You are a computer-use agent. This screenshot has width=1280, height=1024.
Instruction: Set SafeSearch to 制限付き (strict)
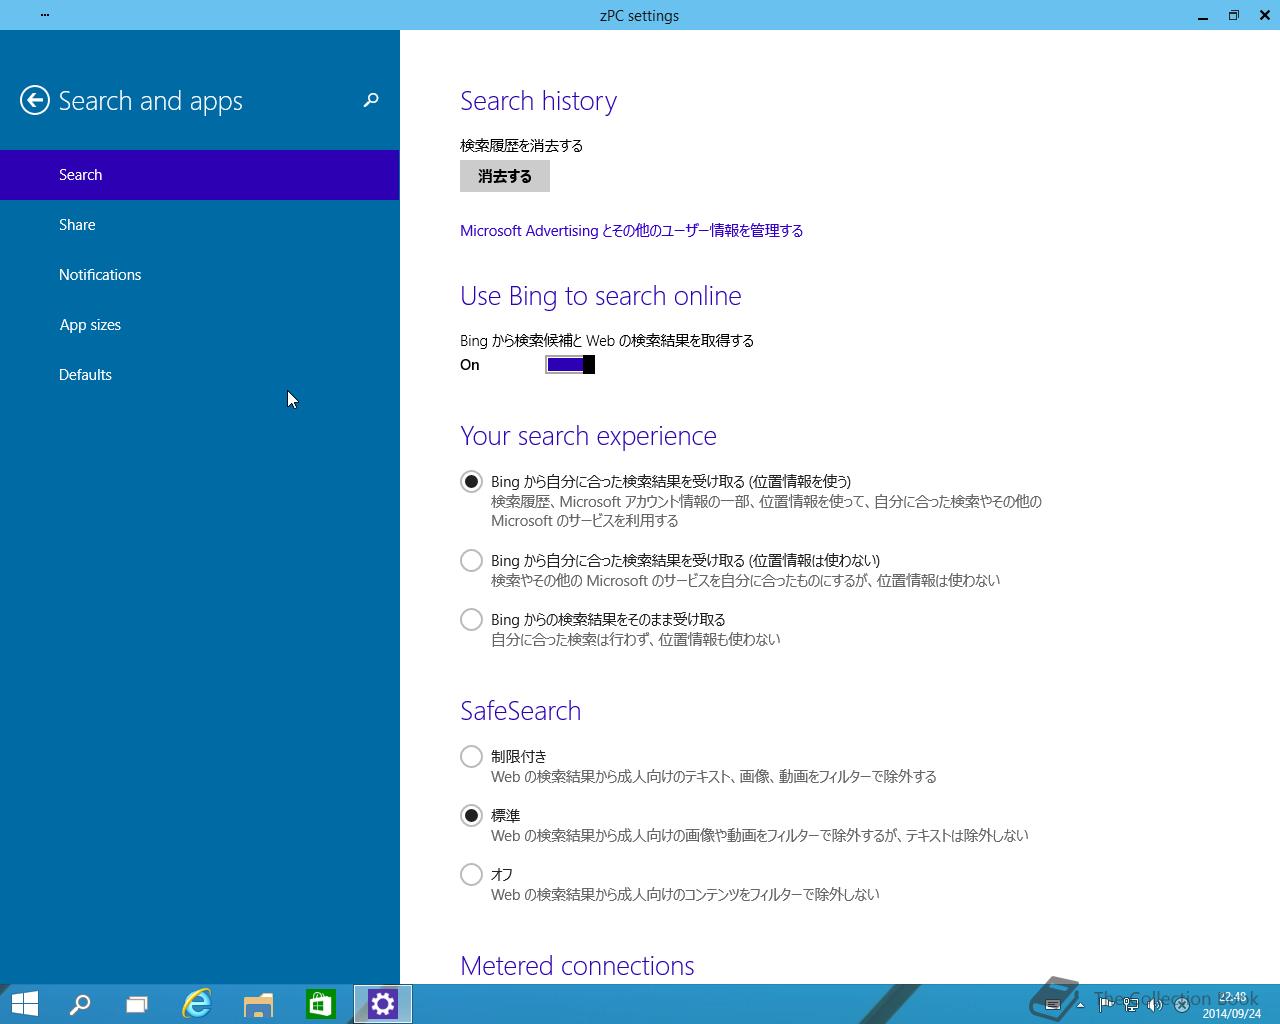click(471, 757)
